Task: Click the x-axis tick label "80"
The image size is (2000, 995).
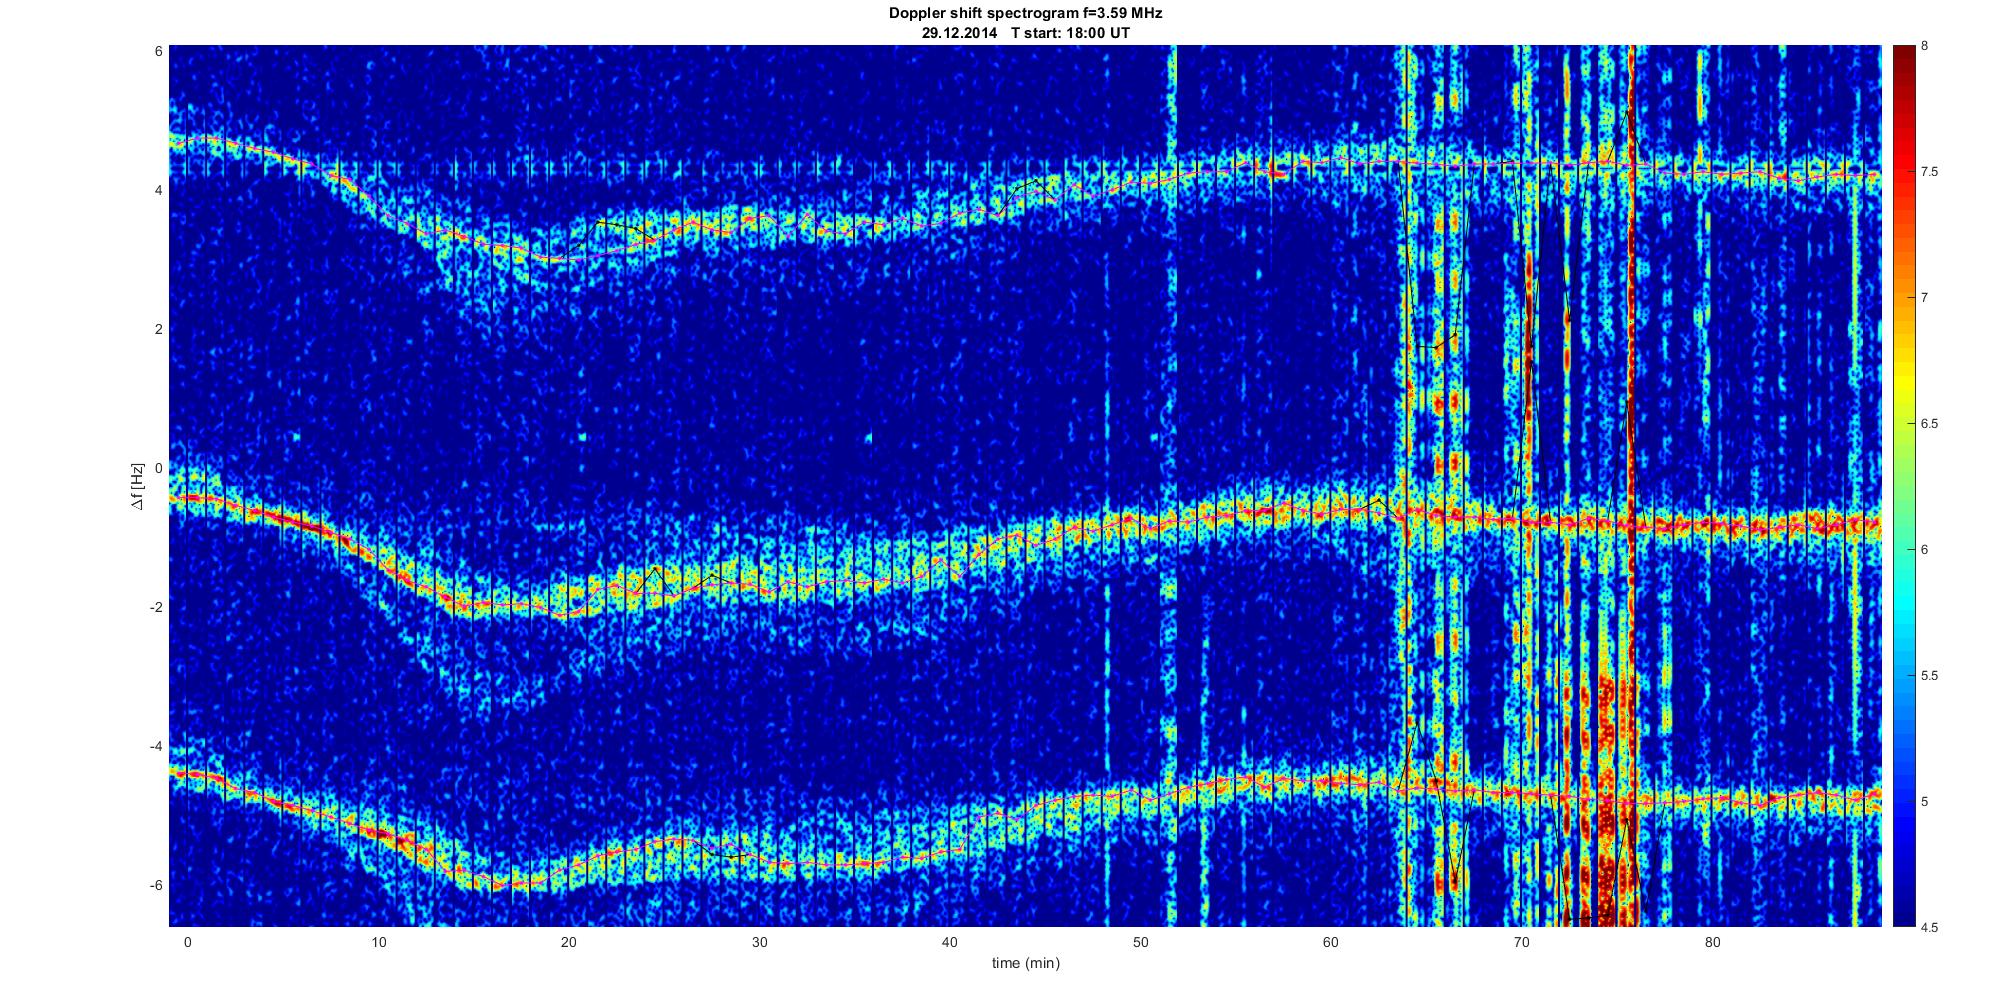Action: click(x=1712, y=942)
